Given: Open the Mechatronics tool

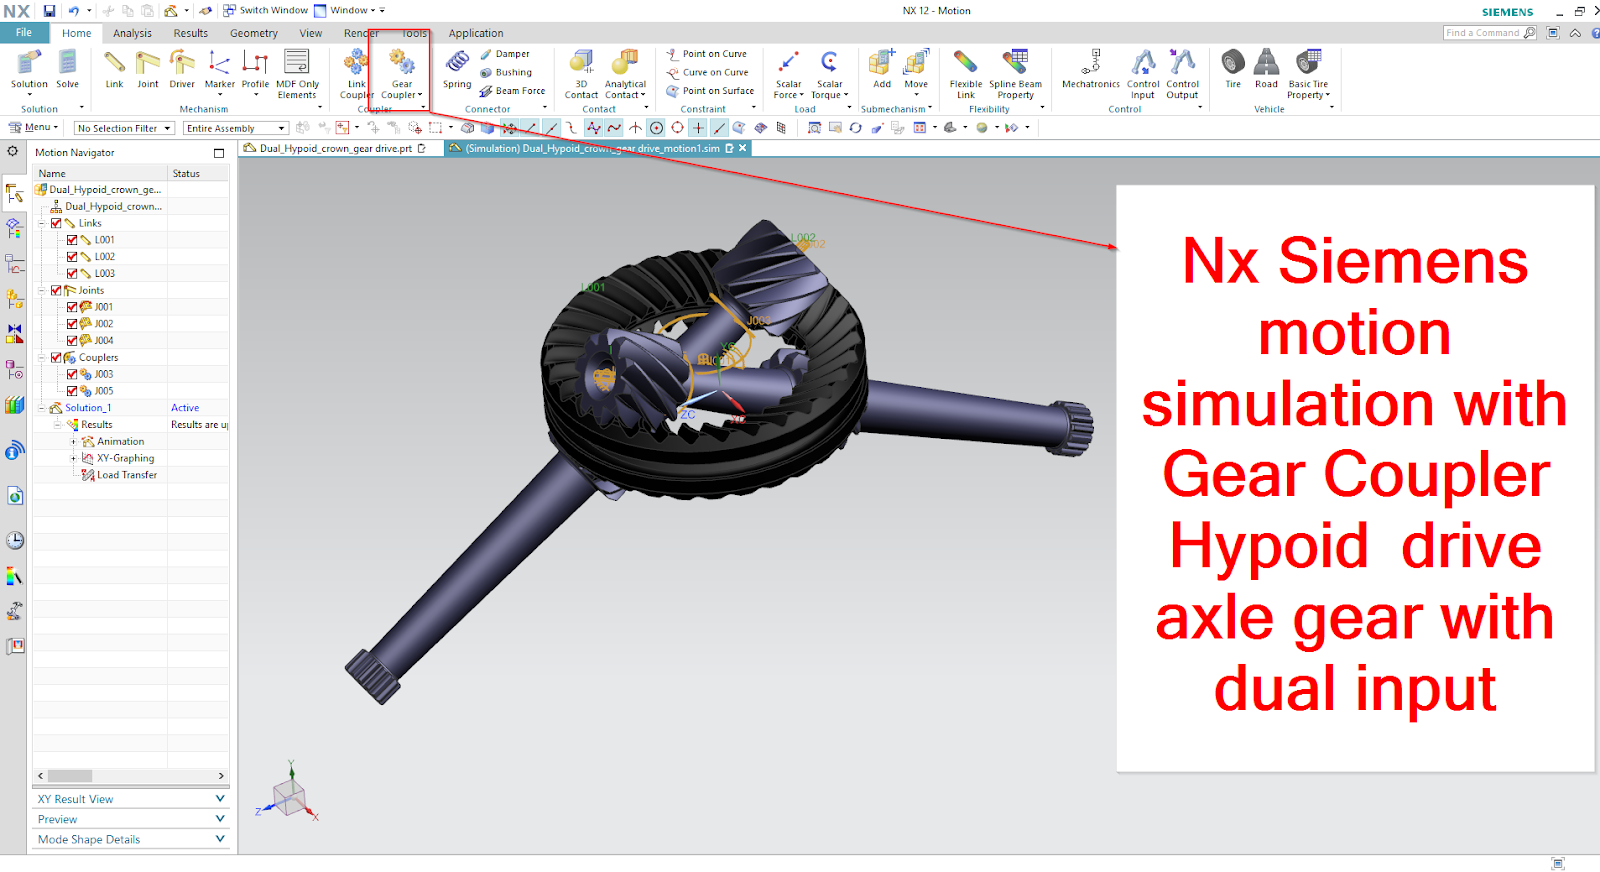Looking at the screenshot, I should pos(1091,69).
